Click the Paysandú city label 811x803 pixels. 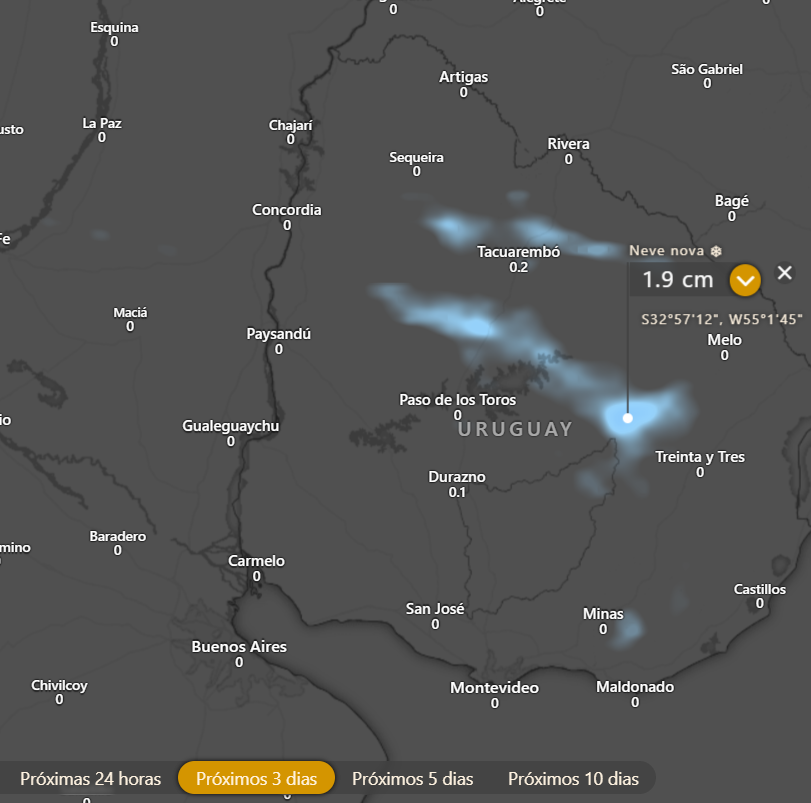(278, 334)
